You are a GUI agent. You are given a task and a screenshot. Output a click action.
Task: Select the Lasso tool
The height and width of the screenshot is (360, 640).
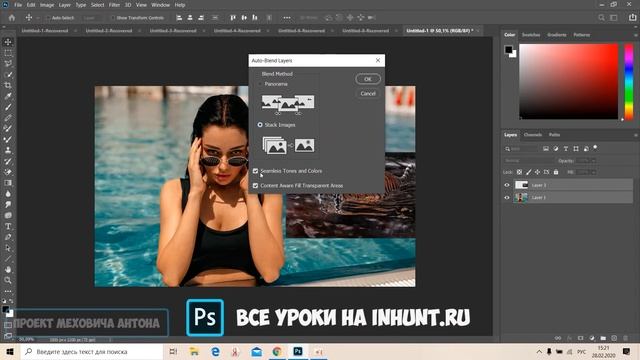coord(8,64)
